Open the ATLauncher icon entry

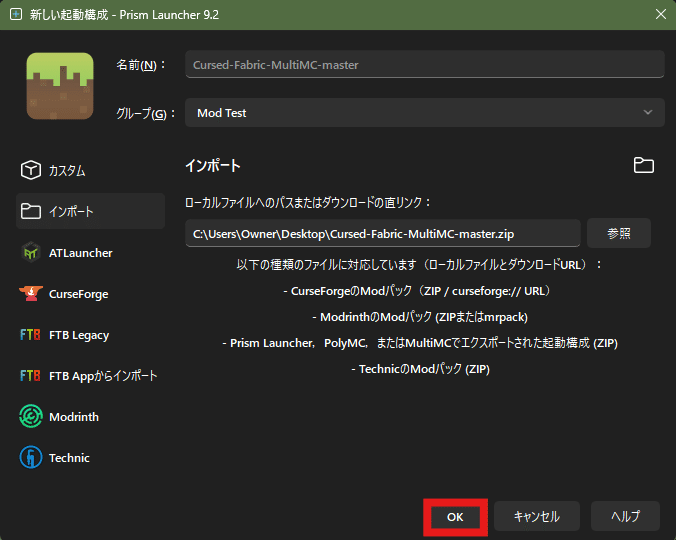tap(31, 253)
